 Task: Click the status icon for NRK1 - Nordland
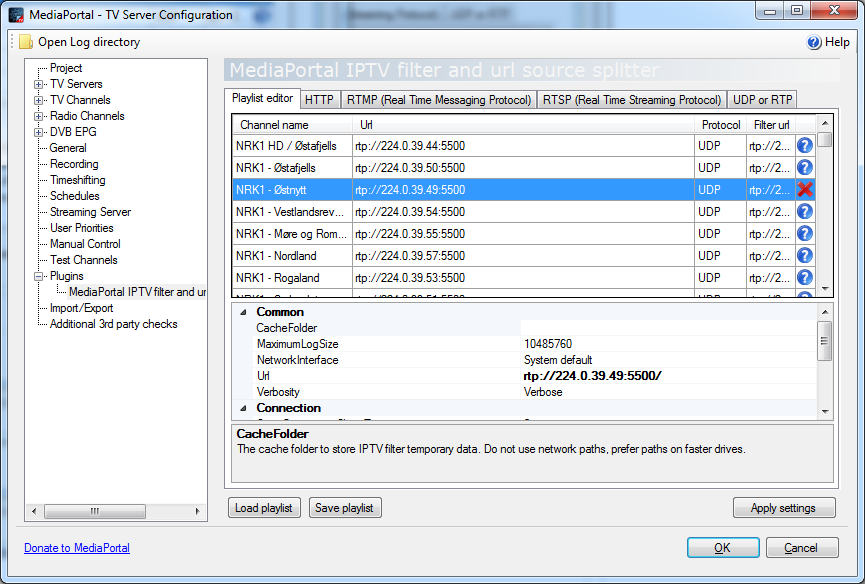[805, 256]
